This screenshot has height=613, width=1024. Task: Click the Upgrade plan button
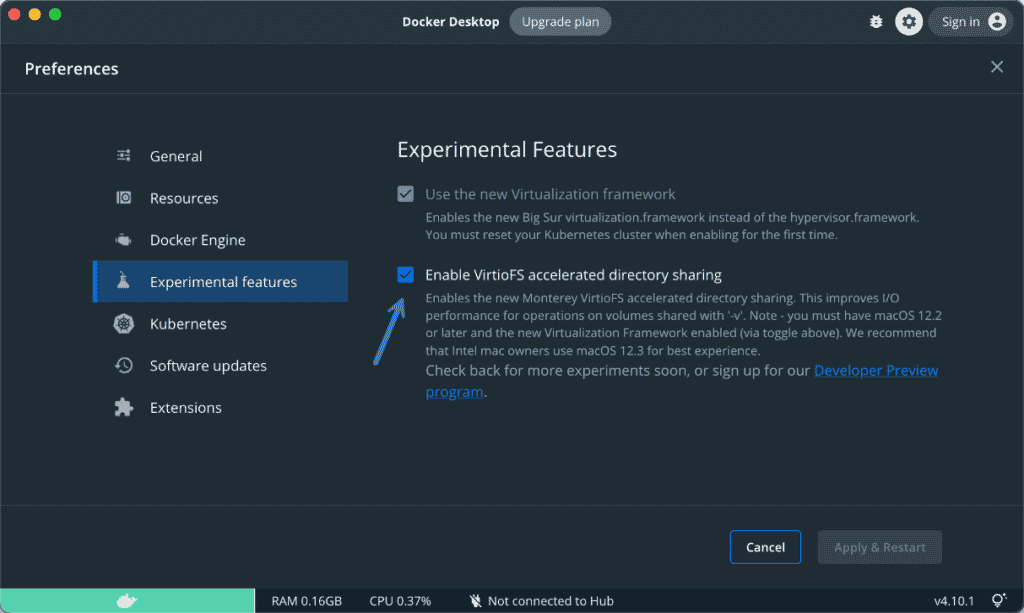point(560,22)
